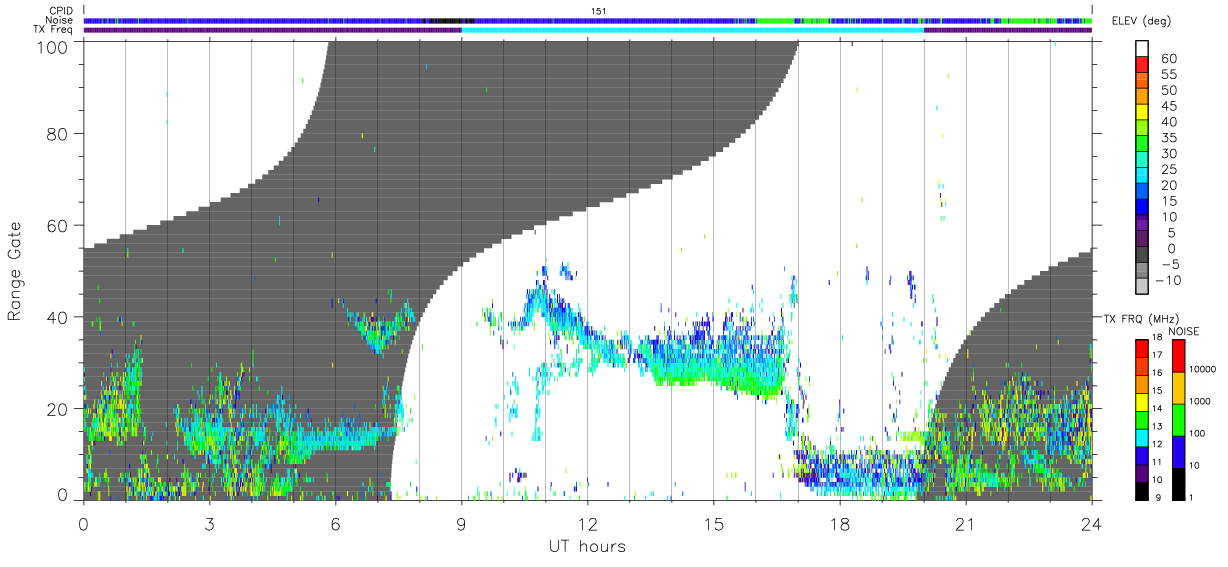Click the CPID value 151
1228x567 pixels.
point(599,11)
